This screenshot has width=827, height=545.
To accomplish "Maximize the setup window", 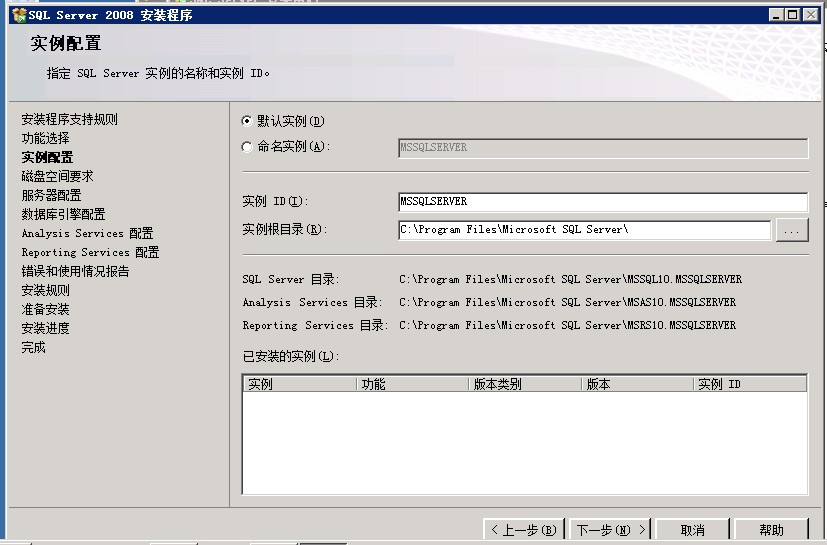I will (x=793, y=15).
